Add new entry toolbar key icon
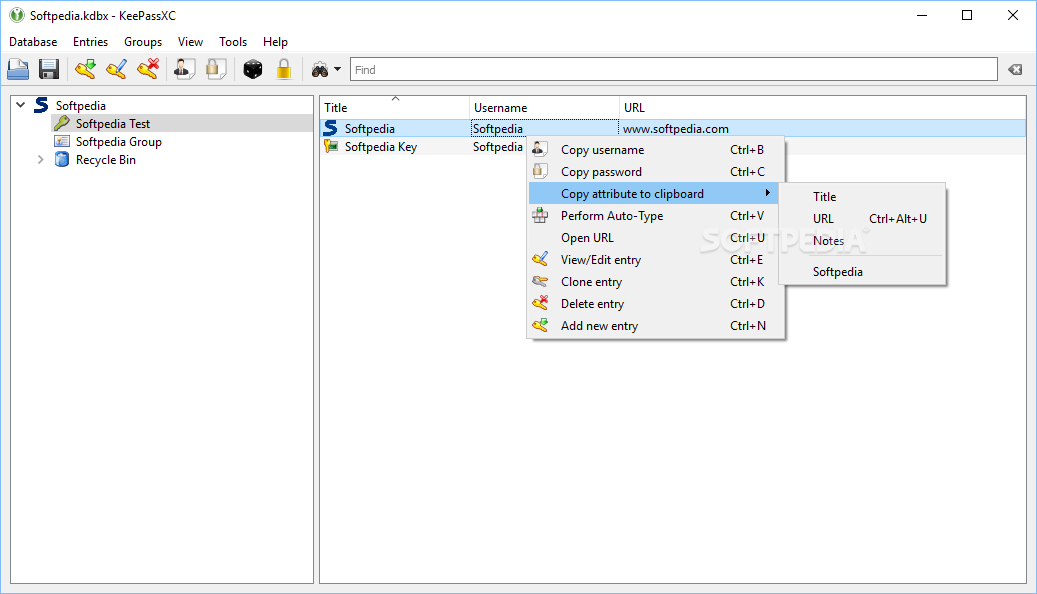The image size is (1037, 594). point(85,69)
